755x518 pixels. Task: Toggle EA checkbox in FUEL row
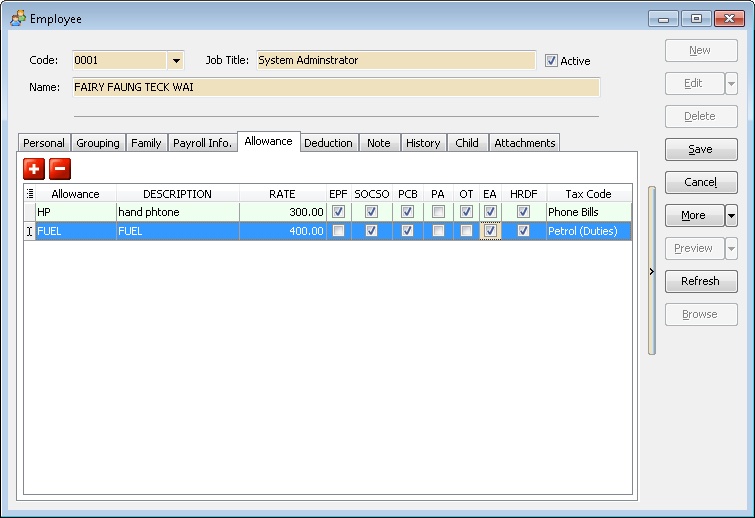click(x=490, y=231)
